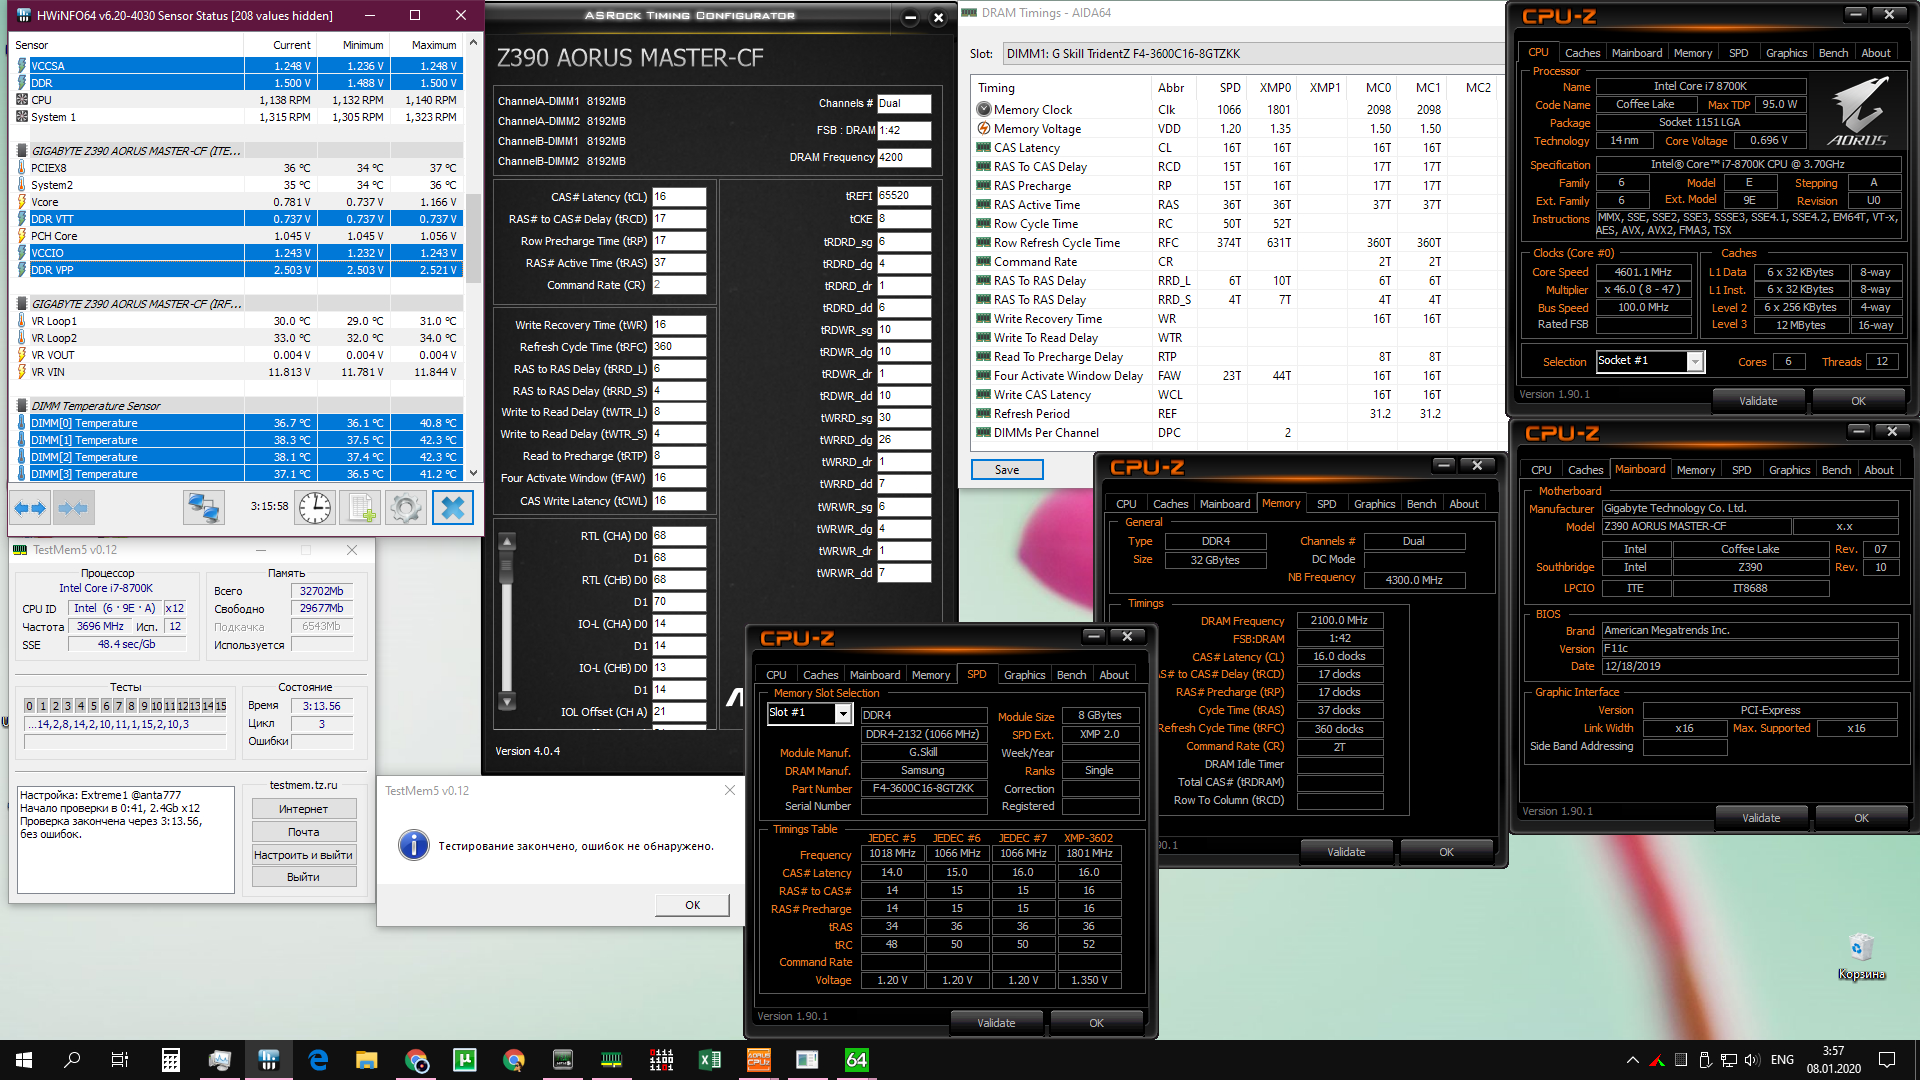Viewport: 1920px width, 1080px height.
Task: Toggle test number 0 box in TestMem5
Action: pyautogui.click(x=29, y=706)
